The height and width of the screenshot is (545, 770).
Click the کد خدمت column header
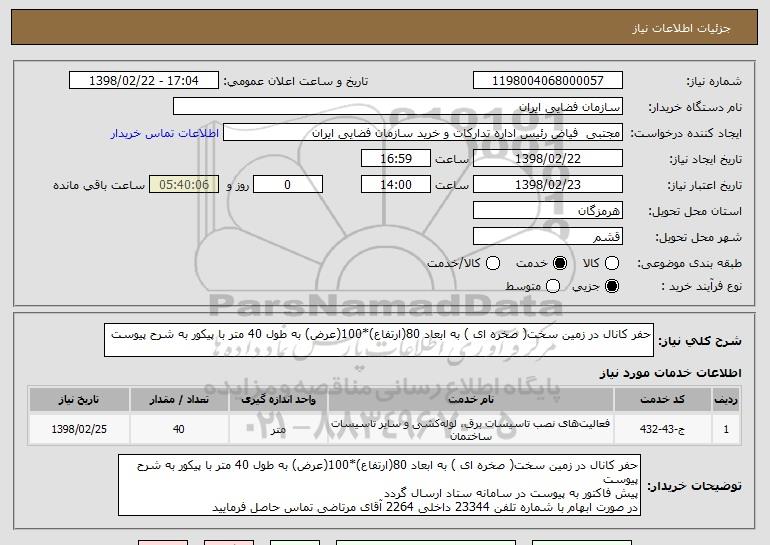pyautogui.click(x=662, y=400)
